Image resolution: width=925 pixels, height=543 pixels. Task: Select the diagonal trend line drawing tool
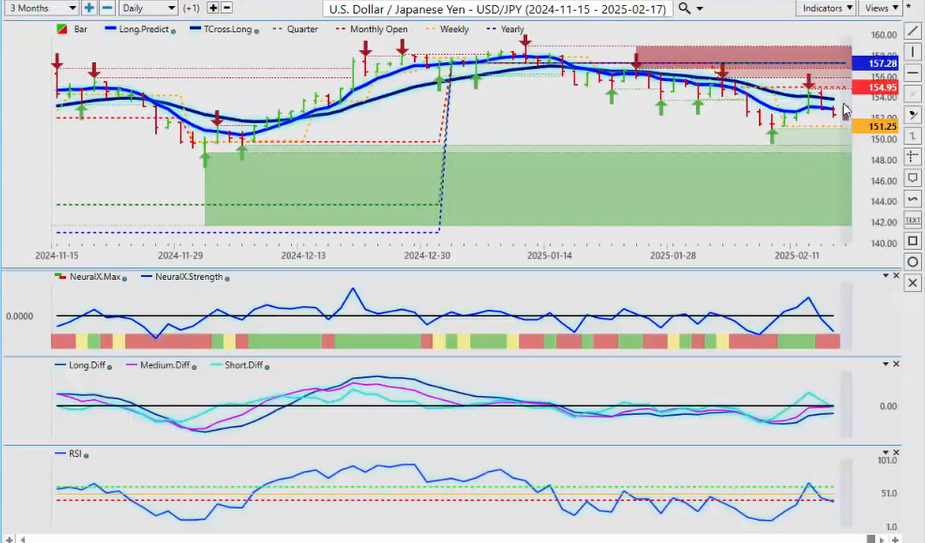point(912,30)
